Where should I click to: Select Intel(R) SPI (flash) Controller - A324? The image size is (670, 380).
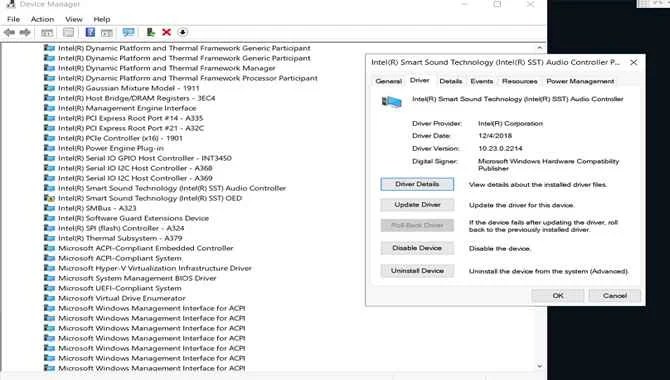121,228
